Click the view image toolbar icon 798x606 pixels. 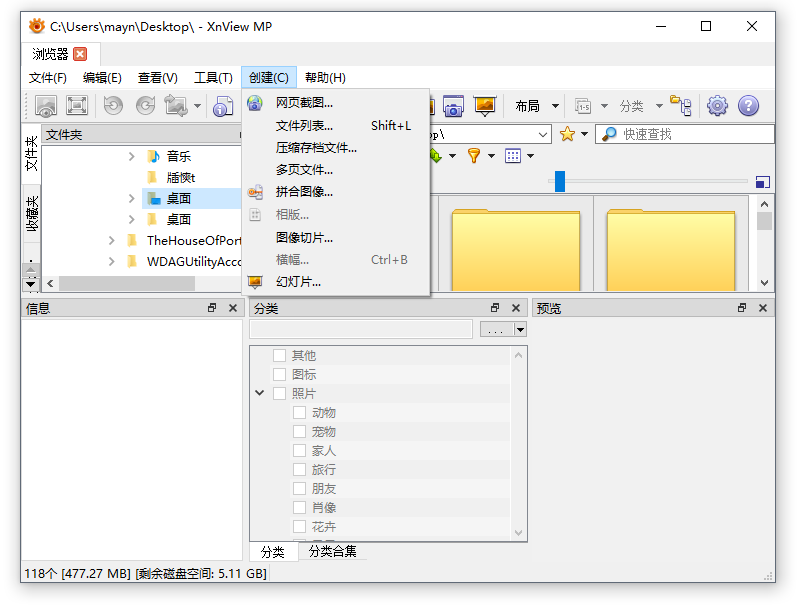click(46, 106)
